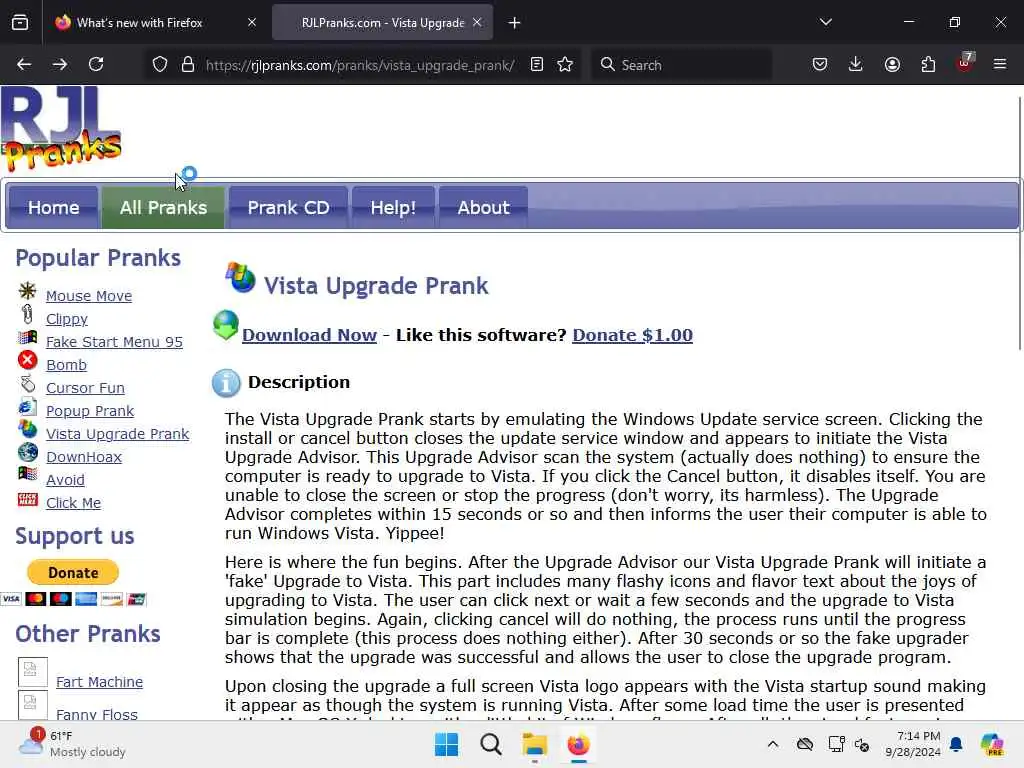
Task: Open Firefox account icon
Action: coord(892,64)
